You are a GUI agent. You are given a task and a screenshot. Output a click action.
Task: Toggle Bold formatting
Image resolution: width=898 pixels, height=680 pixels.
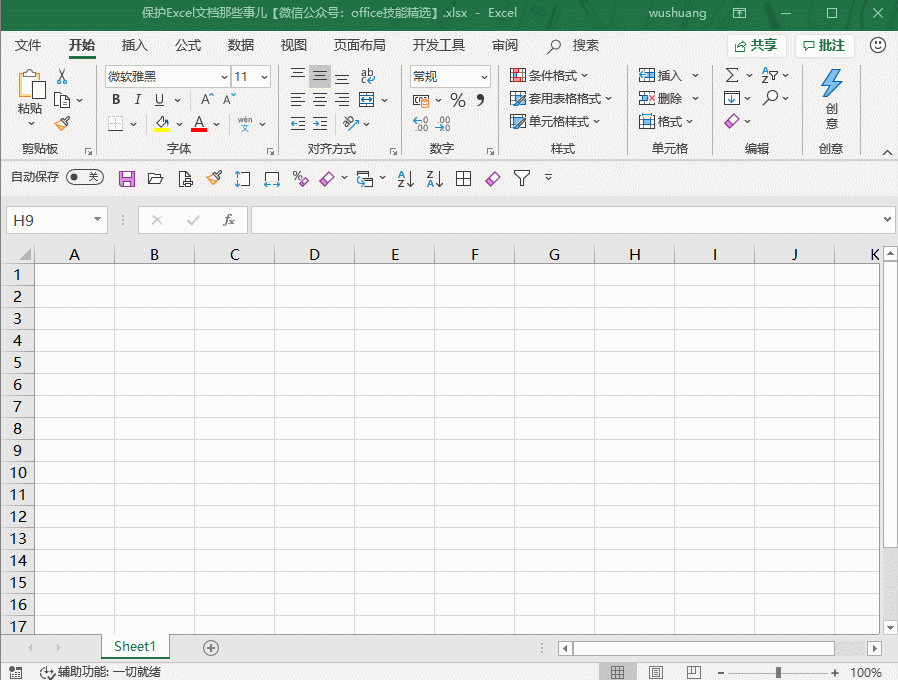116,100
